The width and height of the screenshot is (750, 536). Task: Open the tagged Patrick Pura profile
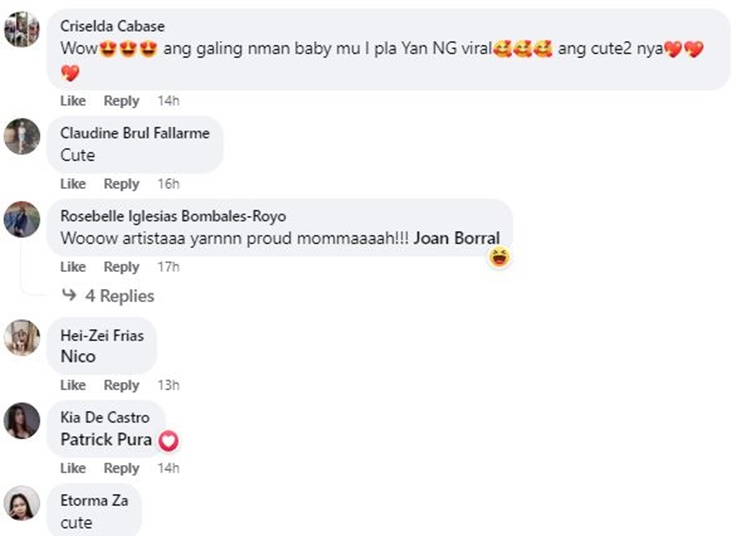tap(106, 439)
